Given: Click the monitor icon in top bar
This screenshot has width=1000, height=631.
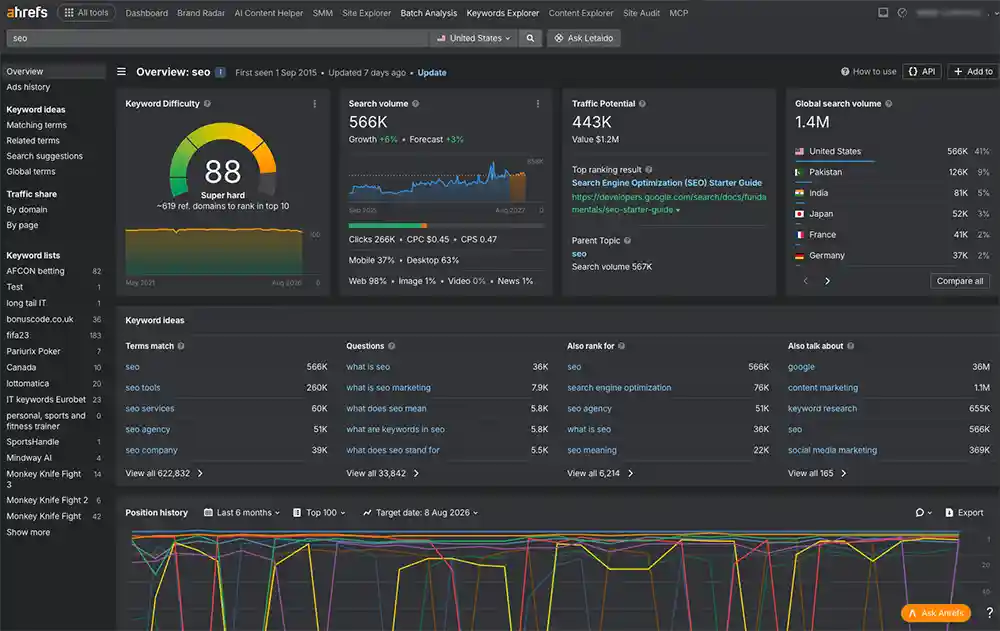Looking at the screenshot, I should point(883,12).
